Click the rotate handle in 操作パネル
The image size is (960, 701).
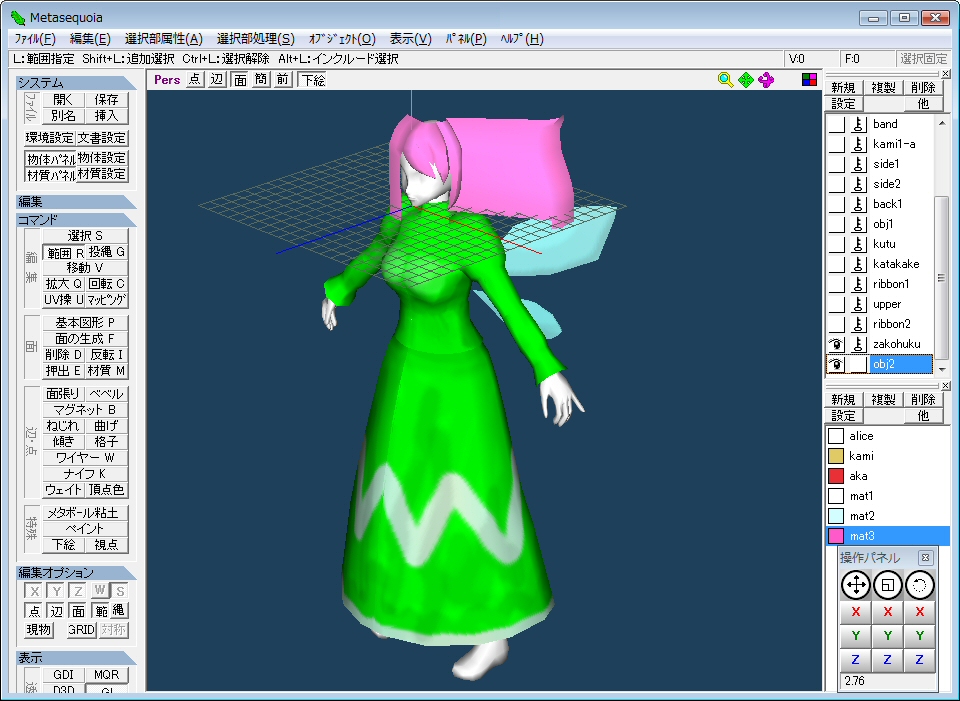coord(920,585)
